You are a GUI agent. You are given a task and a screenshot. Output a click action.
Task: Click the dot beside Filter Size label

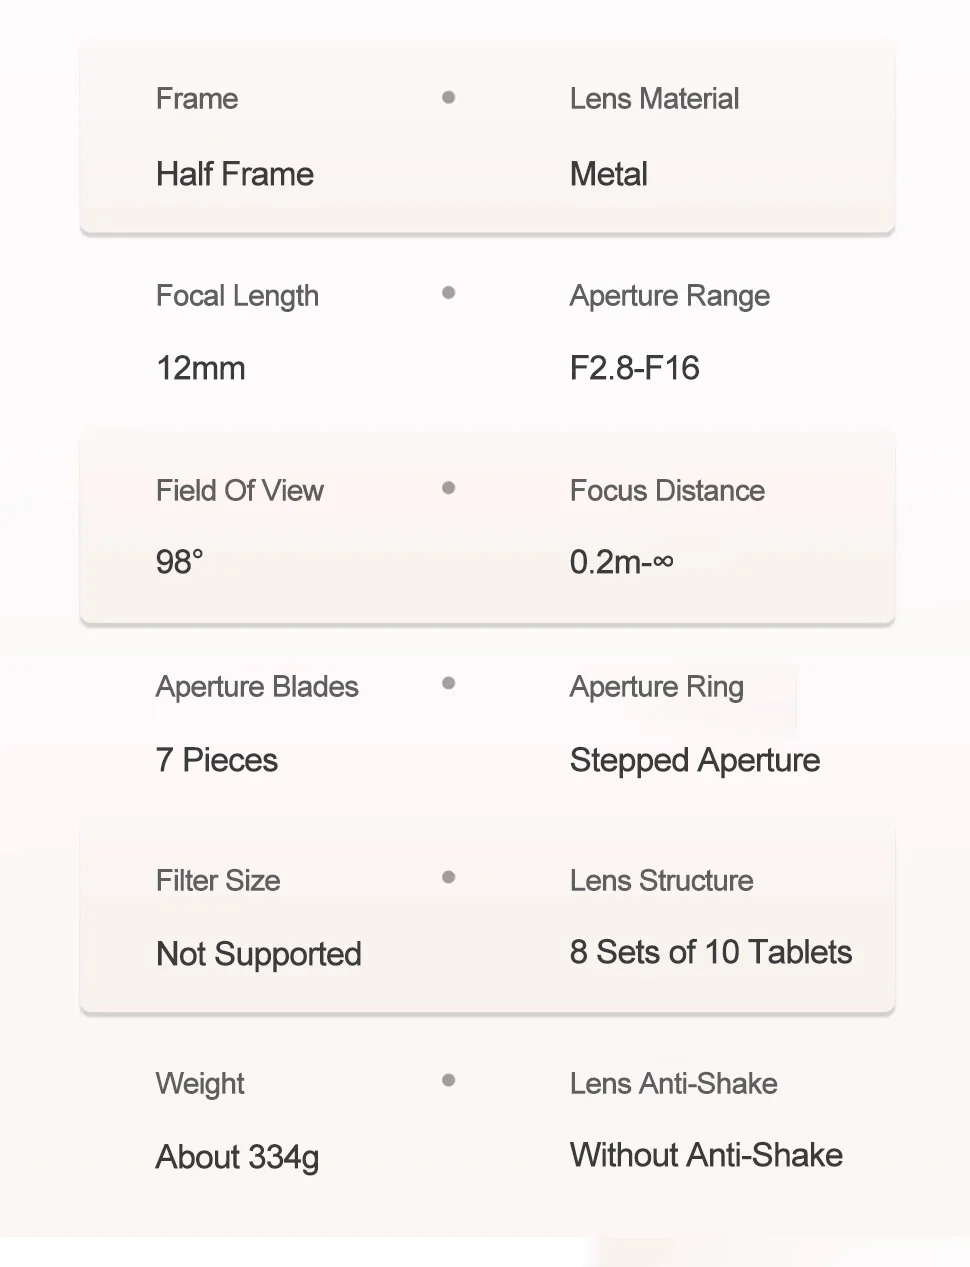pos(448,877)
